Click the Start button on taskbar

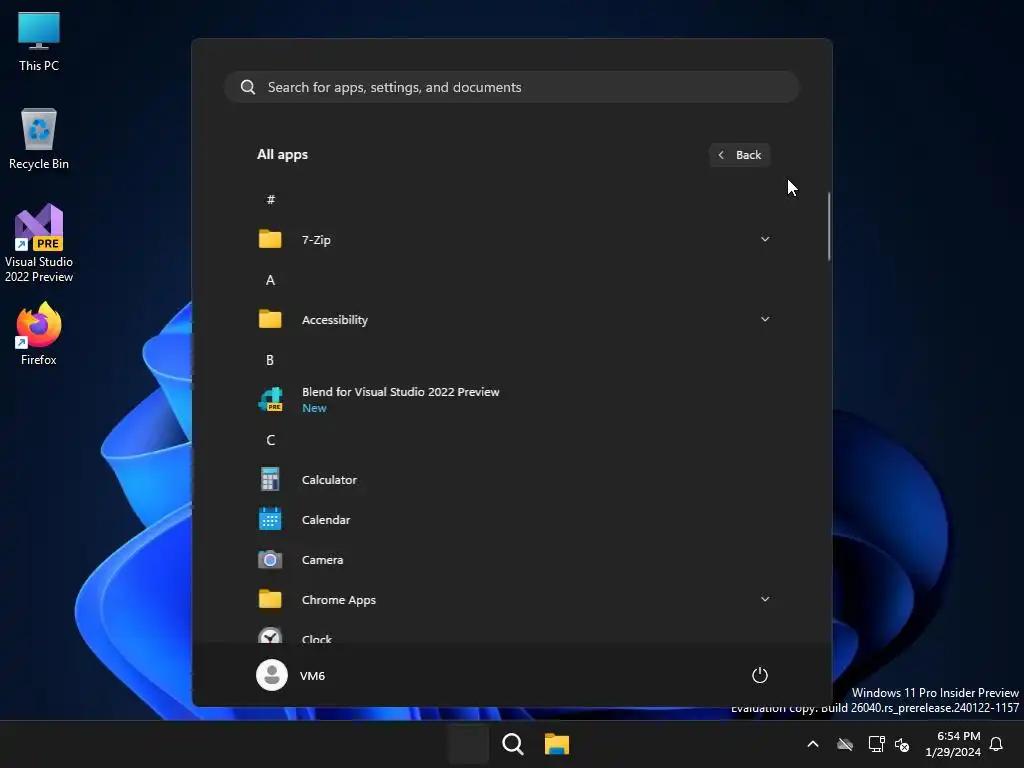[x=468, y=744]
